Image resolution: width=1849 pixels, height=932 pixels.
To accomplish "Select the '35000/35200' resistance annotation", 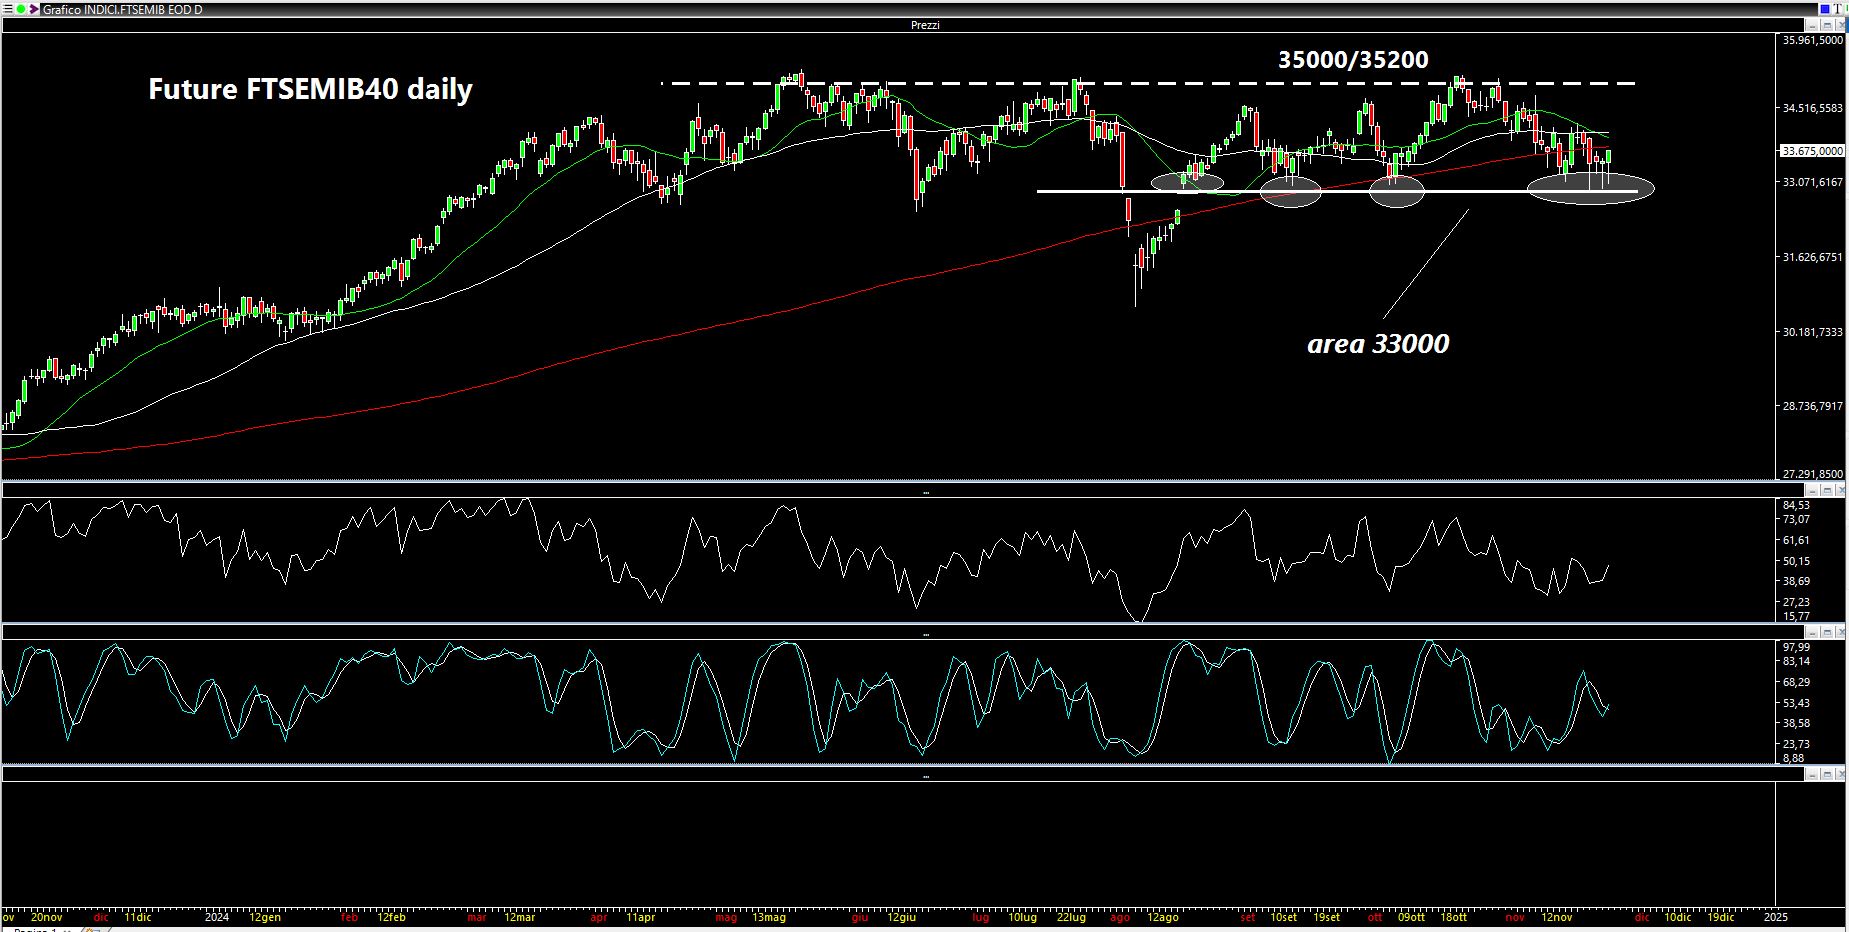I will click(1353, 60).
